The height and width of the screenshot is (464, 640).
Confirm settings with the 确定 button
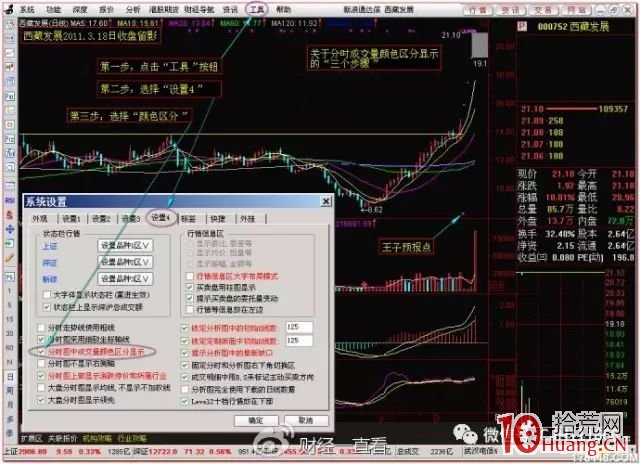256,420
